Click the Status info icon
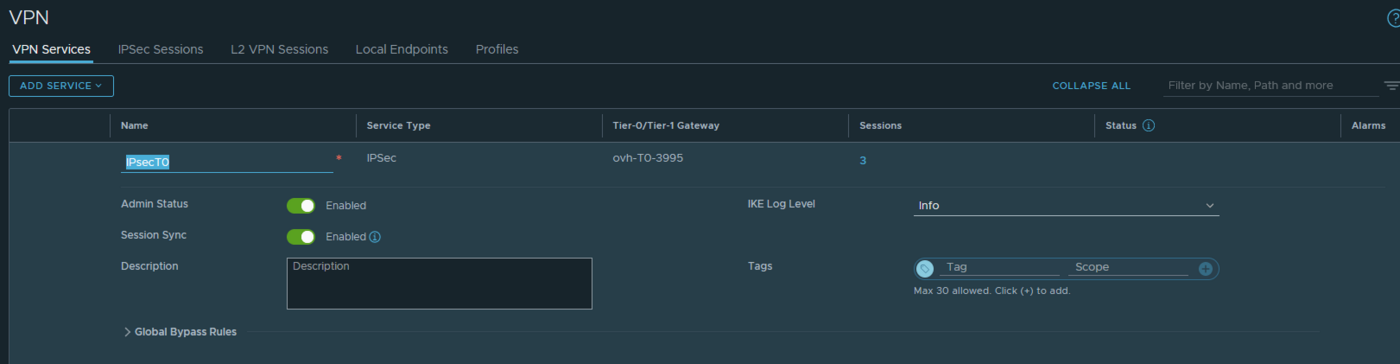1400x364 pixels. click(1149, 126)
